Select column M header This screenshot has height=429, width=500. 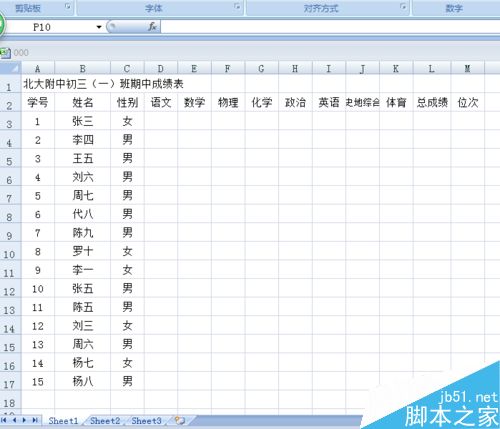(467, 69)
